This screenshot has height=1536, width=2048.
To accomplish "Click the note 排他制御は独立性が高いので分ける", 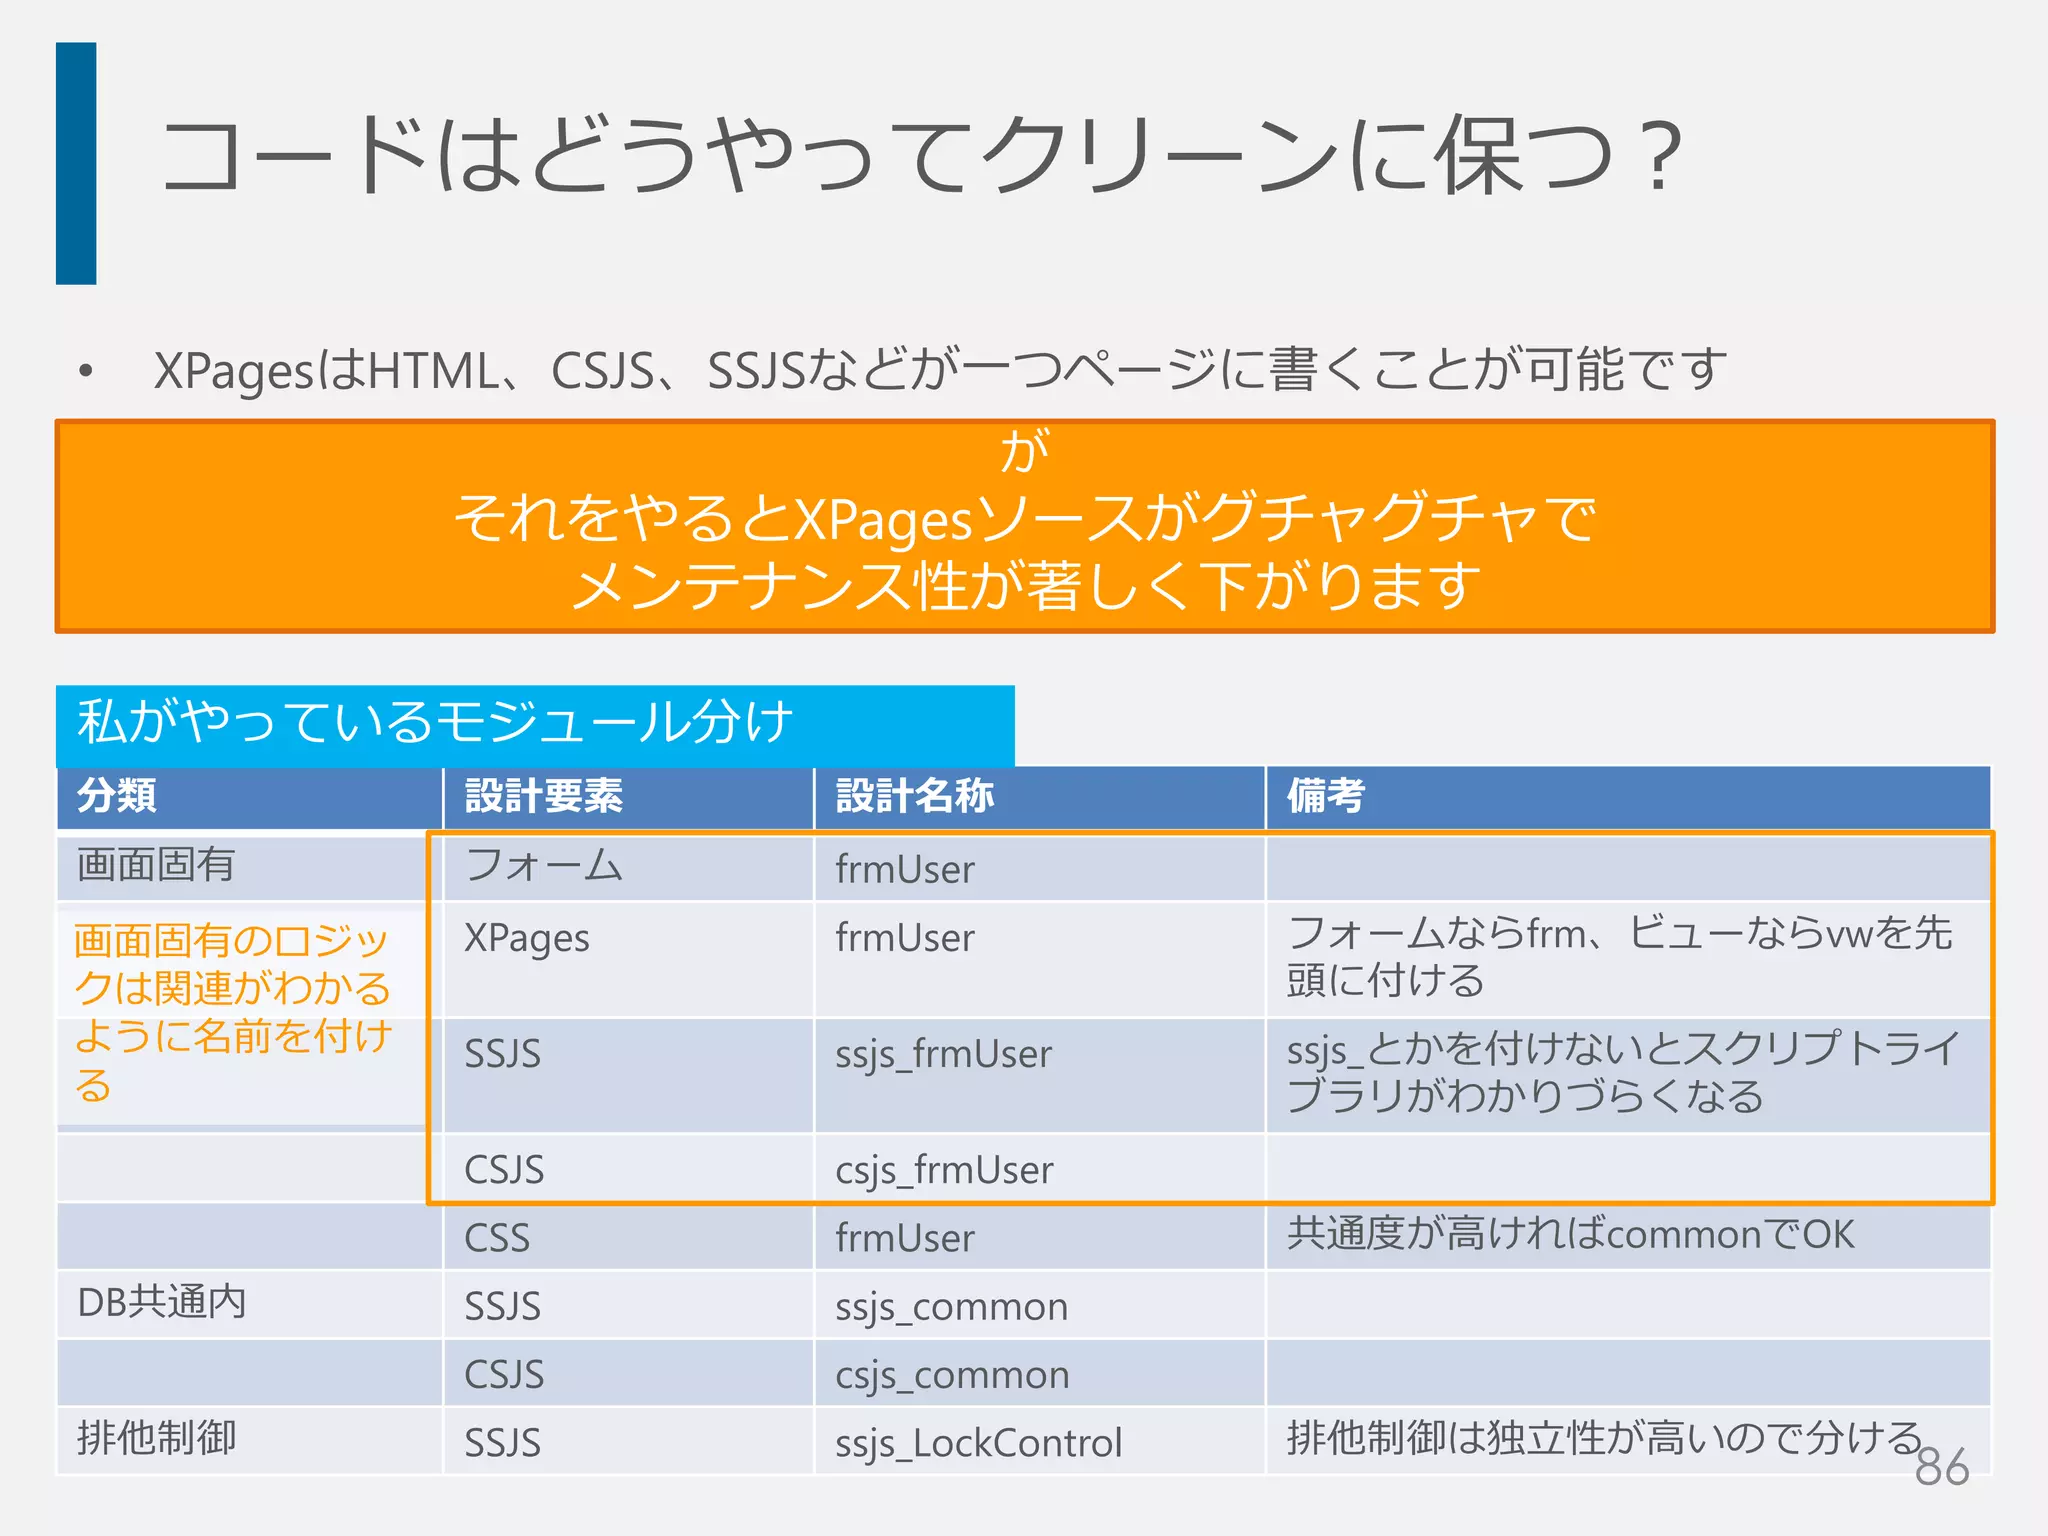I will click(x=1604, y=1438).
